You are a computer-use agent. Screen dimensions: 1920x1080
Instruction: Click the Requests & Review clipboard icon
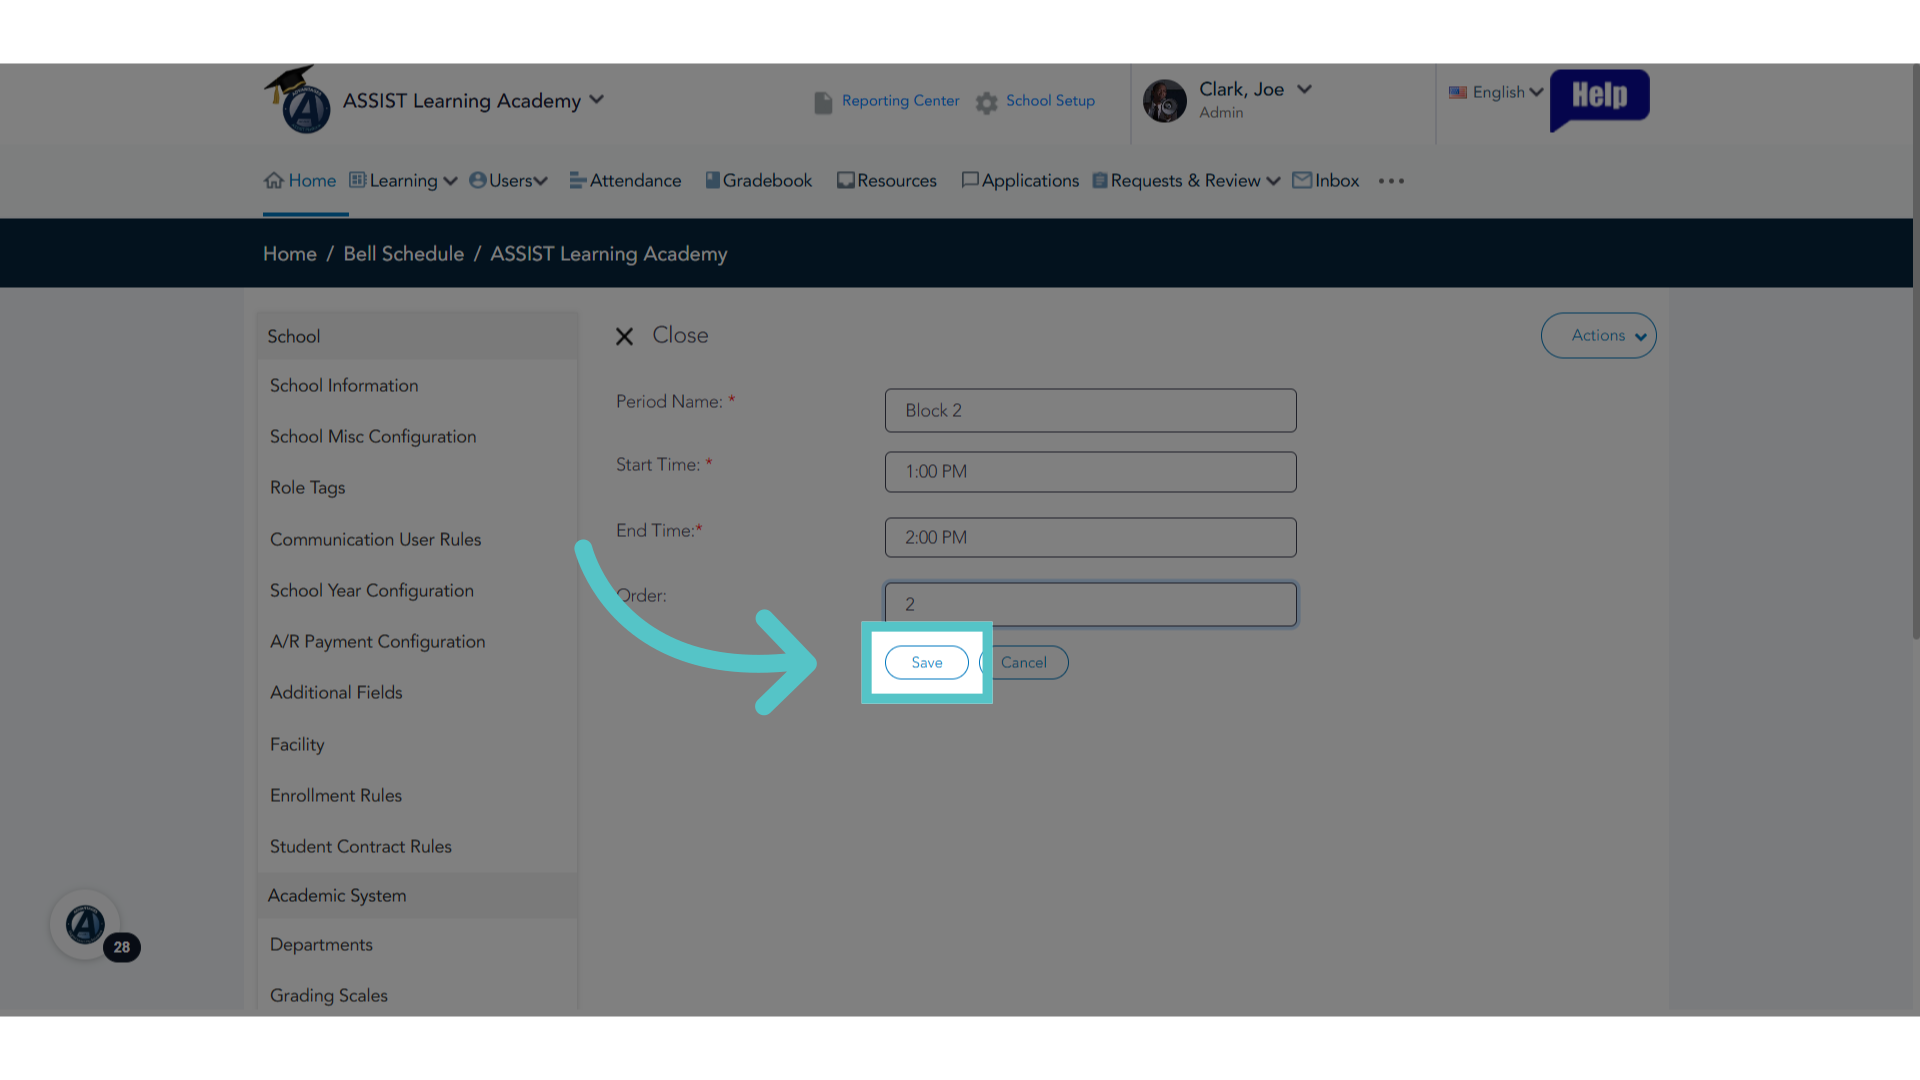1100,180
